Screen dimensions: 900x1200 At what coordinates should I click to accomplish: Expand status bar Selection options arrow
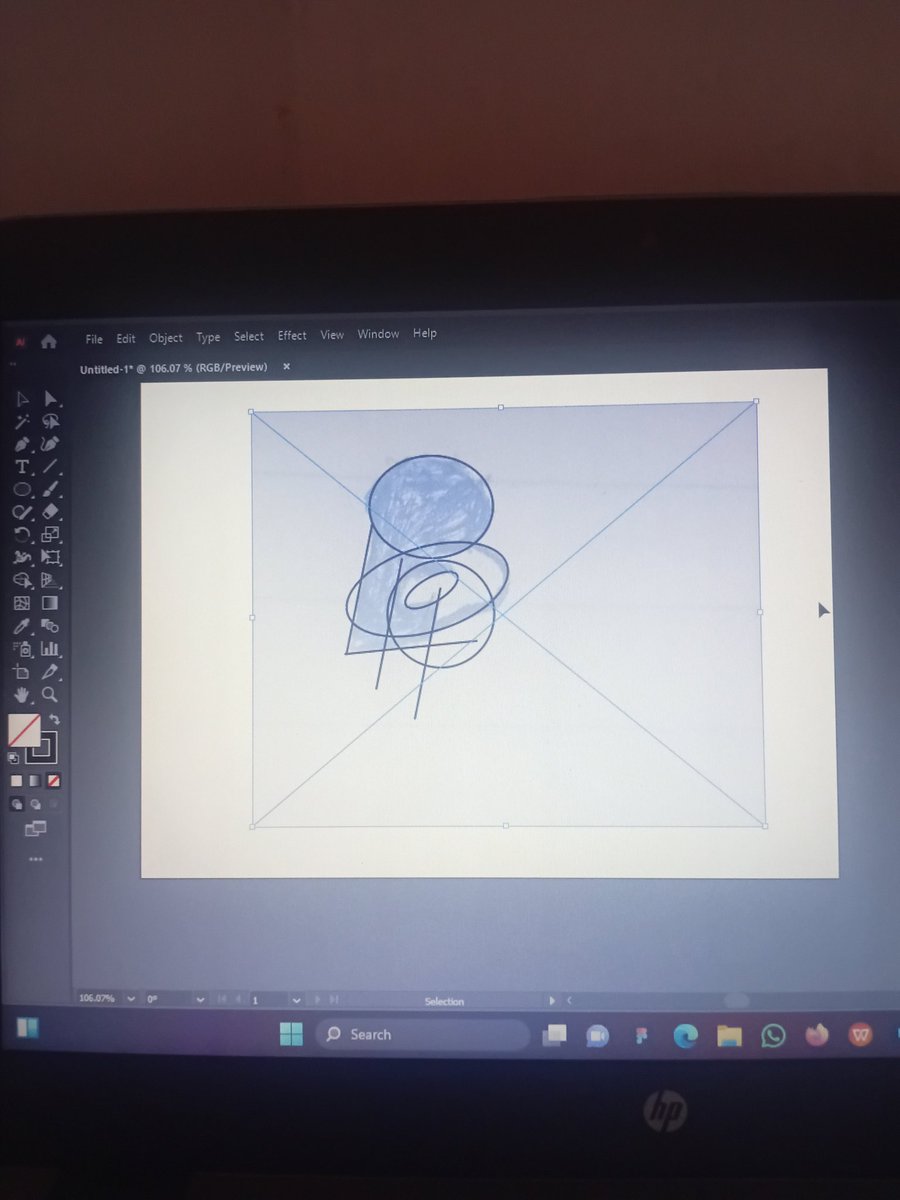coord(550,1000)
